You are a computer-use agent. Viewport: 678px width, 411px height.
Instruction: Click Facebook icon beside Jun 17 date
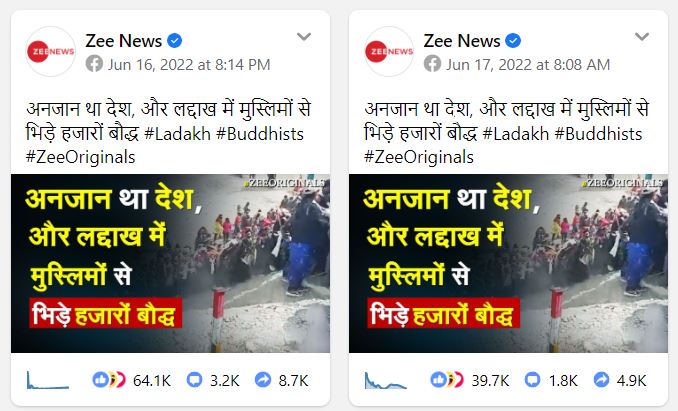(x=432, y=64)
